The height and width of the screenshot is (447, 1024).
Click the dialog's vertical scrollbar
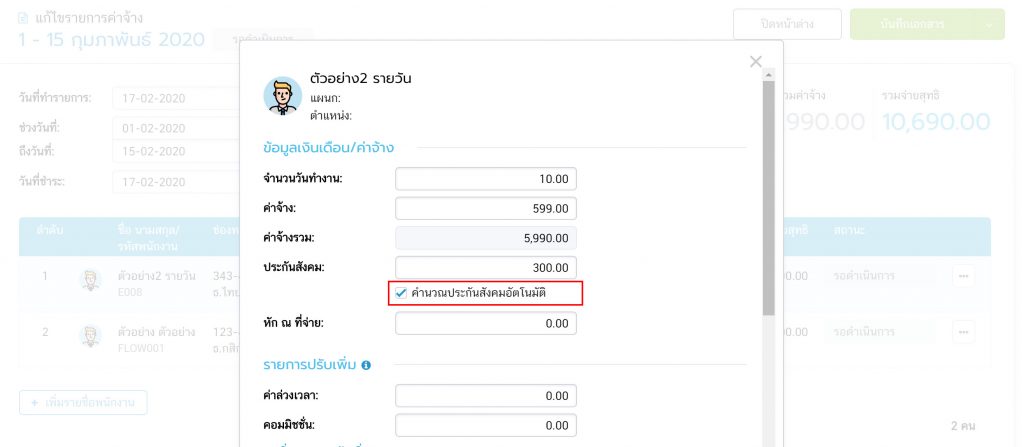pyautogui.click(x=769, y=196)
